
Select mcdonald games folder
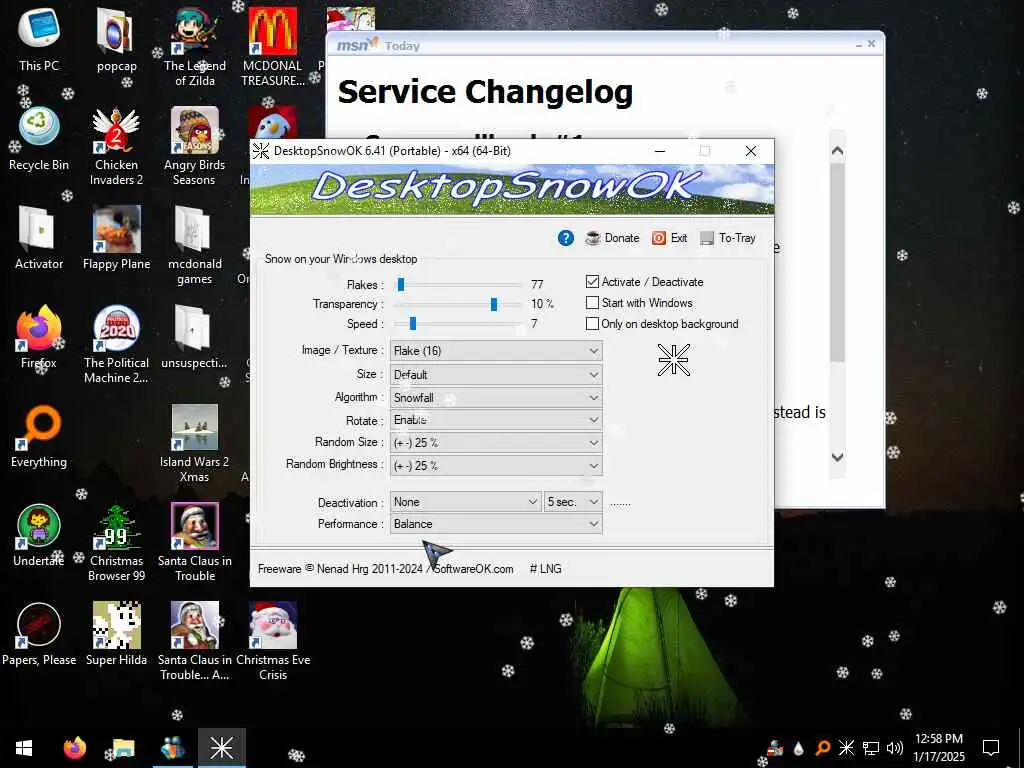coord(195,246)
